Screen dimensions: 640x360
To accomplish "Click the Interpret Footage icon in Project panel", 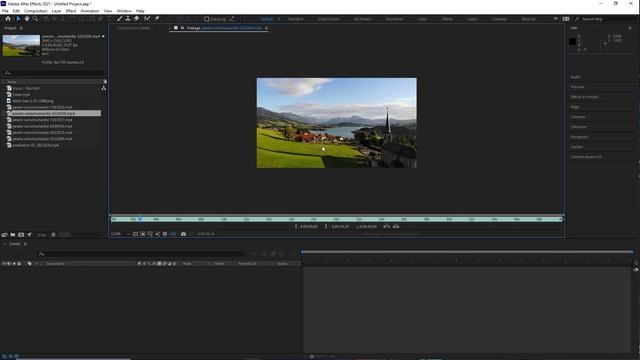I will pos(4,235).
